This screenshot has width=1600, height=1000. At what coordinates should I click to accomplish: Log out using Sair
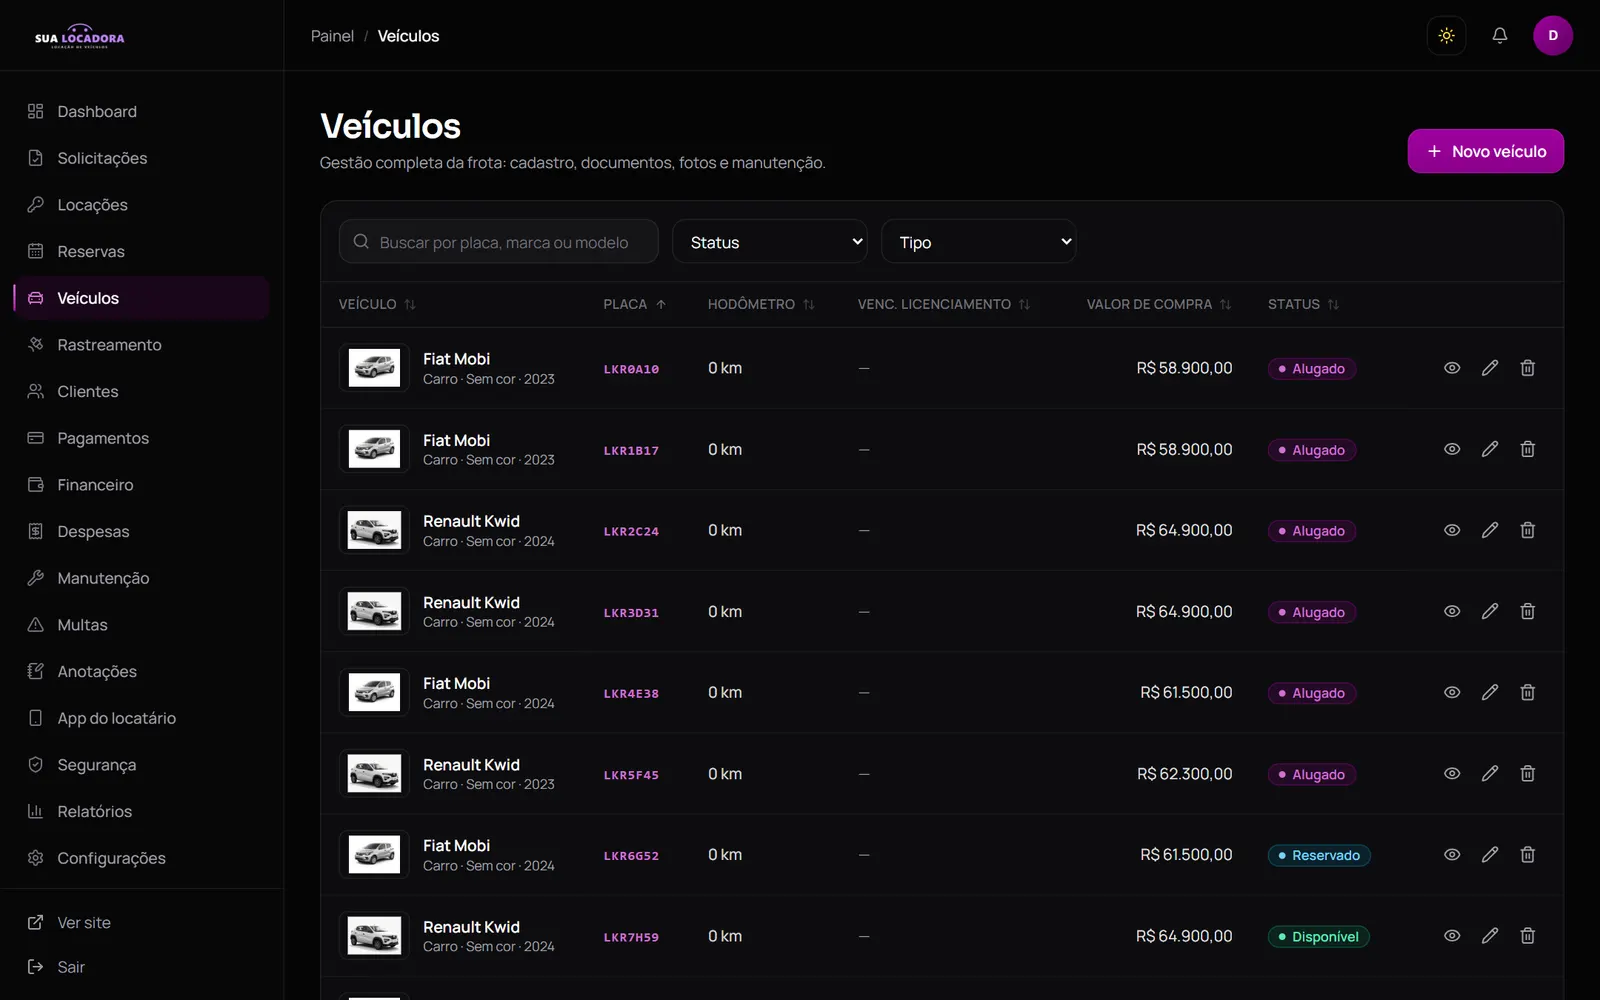pos(142,967)
